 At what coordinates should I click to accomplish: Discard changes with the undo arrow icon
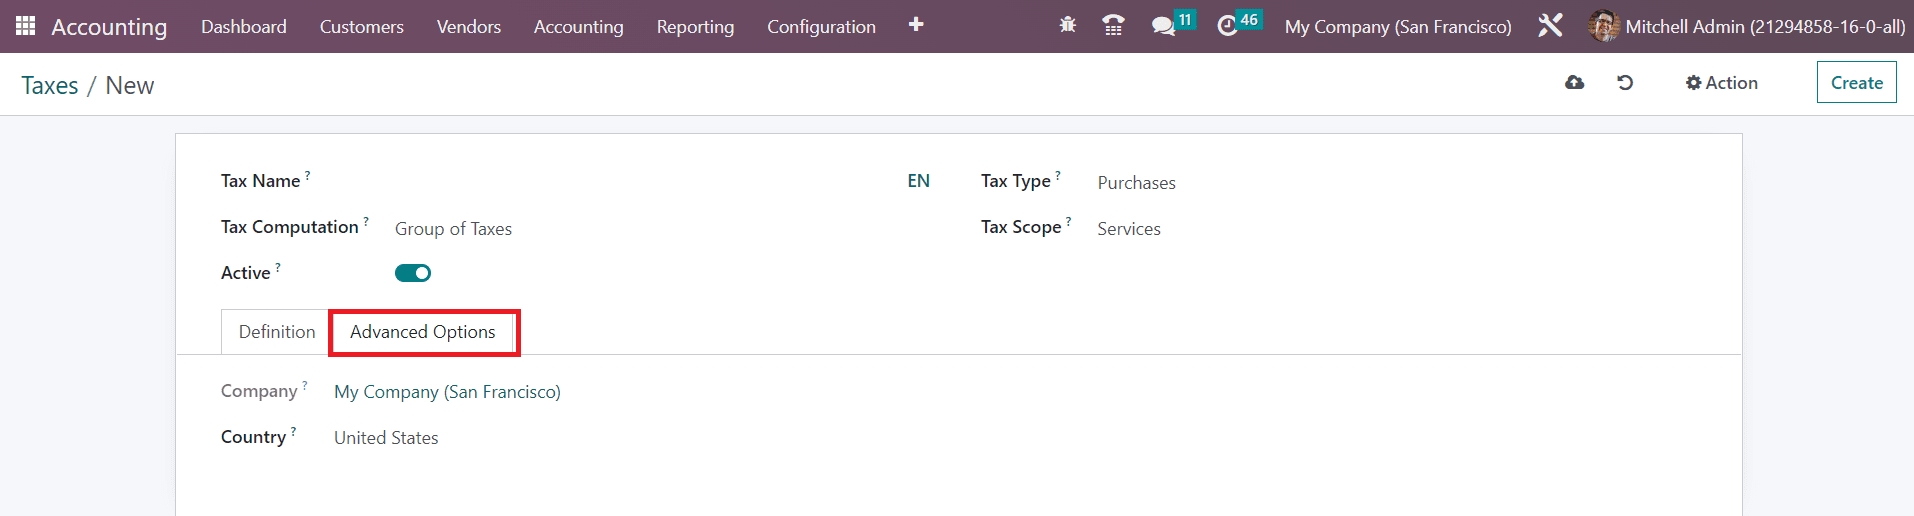(1625, 83)
